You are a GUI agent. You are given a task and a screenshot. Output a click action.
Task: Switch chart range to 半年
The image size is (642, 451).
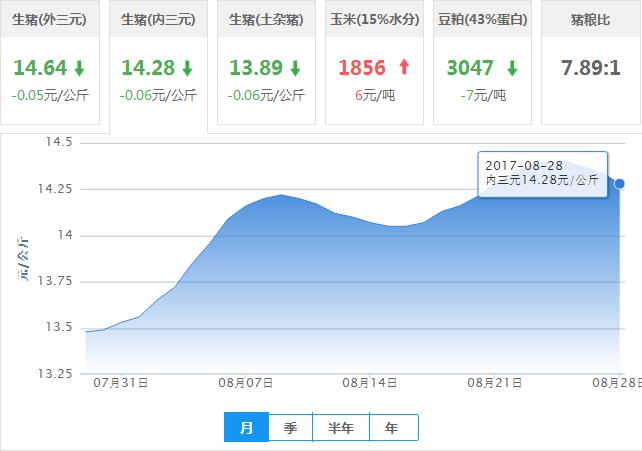pyautogui.click(x=341, y=428)
